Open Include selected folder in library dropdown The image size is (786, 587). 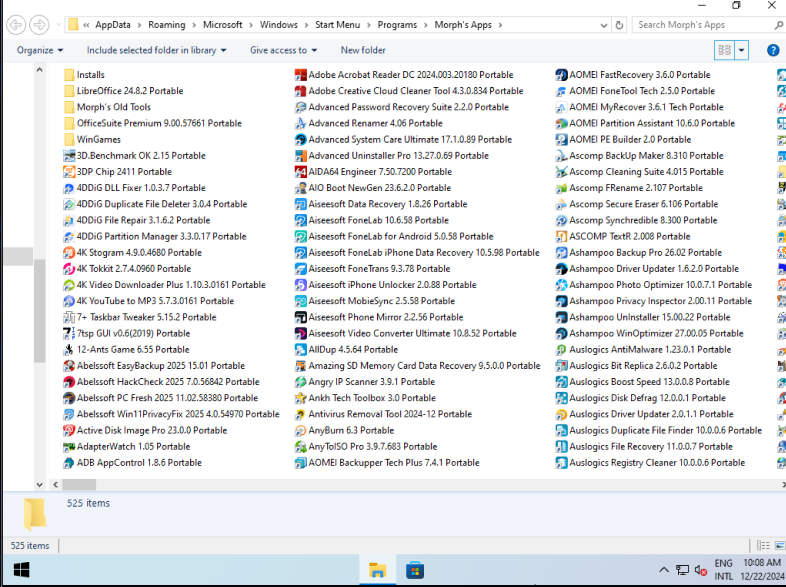(x=156, y=50)
